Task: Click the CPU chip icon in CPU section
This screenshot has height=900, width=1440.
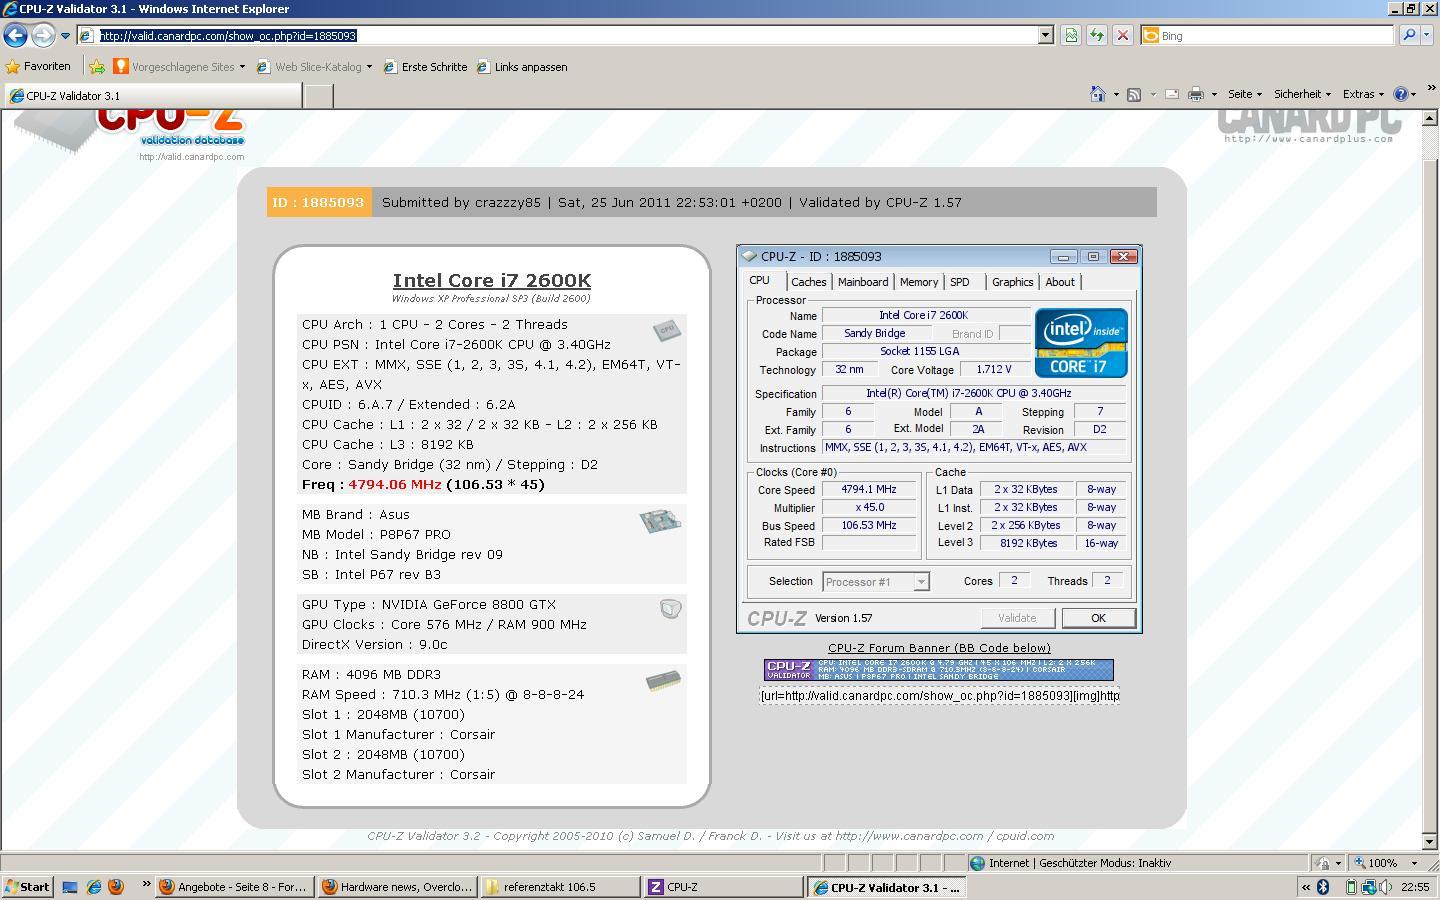Action: click(667, 330)
